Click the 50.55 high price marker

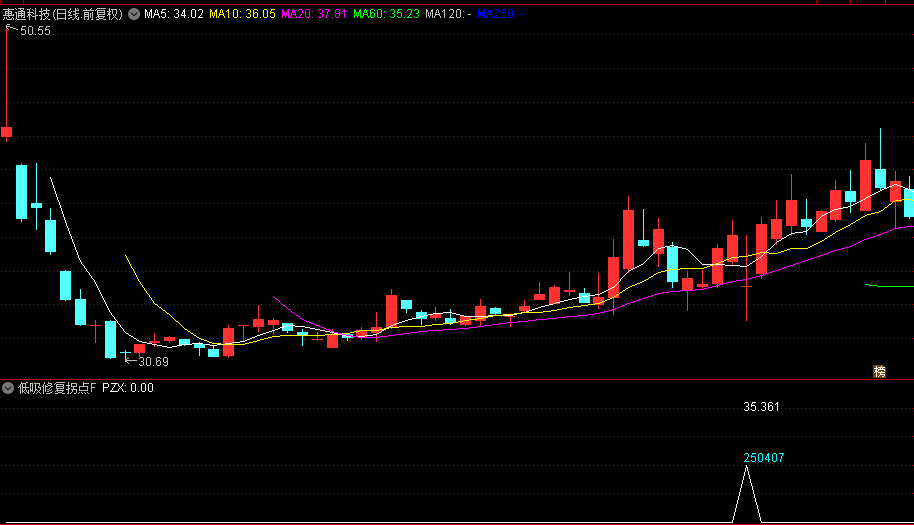tap(35, 31)
